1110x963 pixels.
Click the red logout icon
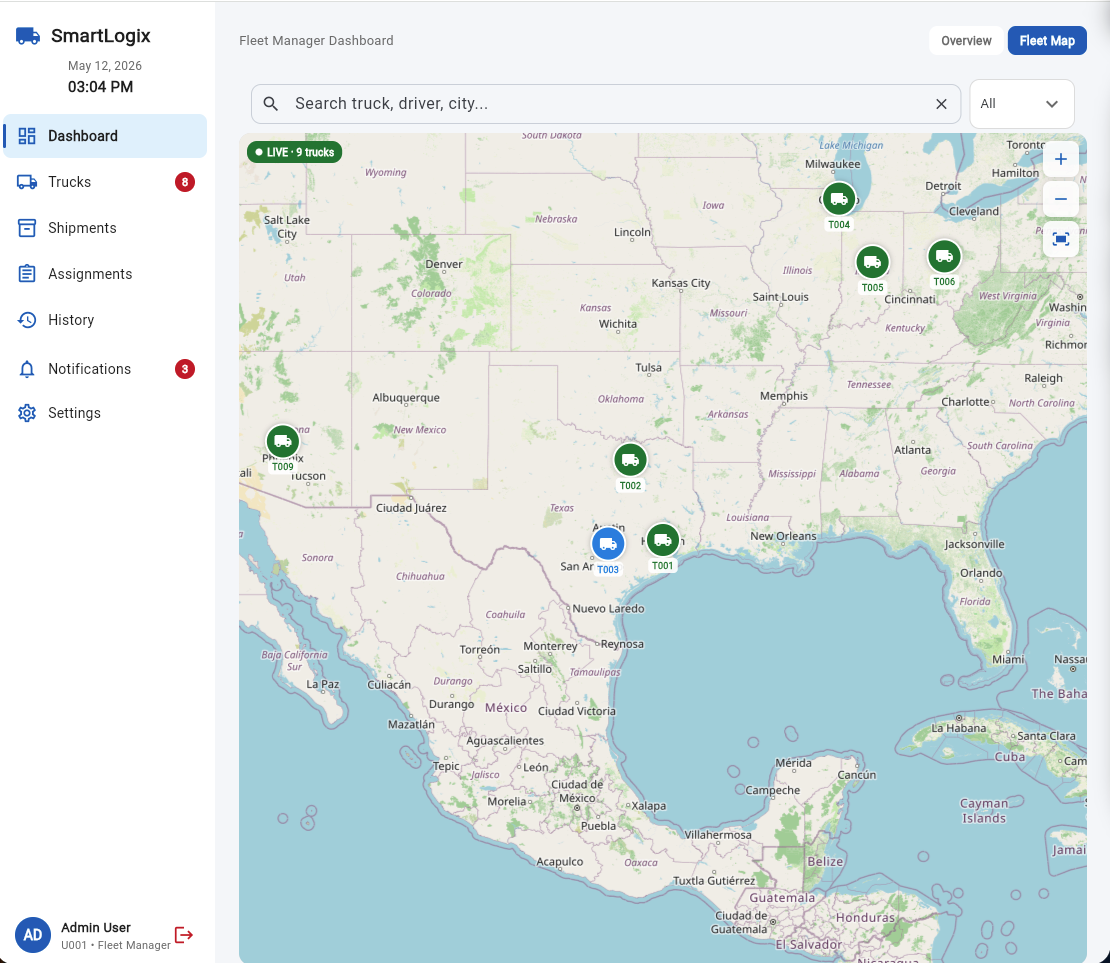(184, 935)
